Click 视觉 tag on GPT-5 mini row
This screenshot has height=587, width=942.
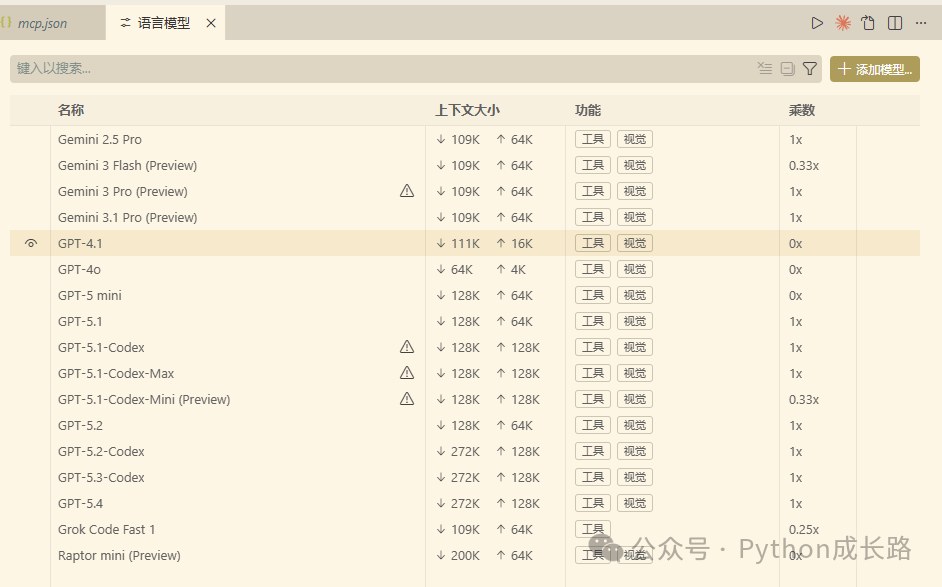pos(634,295)
